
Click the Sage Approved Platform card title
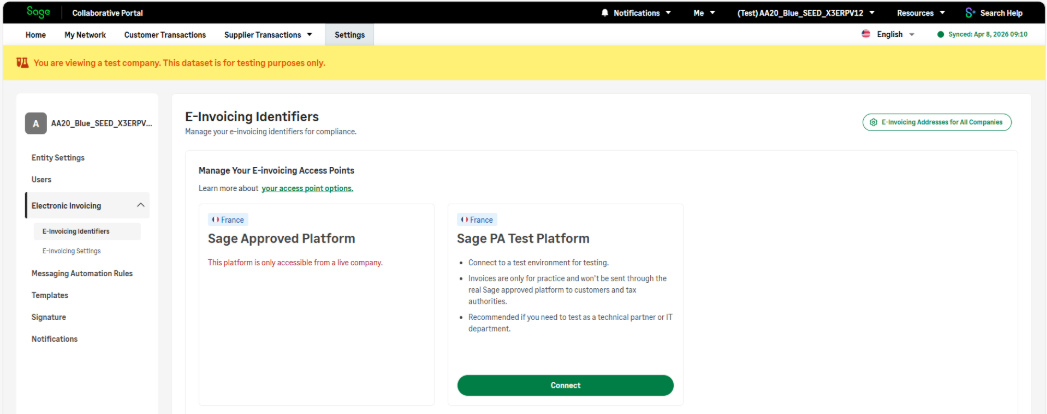pos(282,239)
